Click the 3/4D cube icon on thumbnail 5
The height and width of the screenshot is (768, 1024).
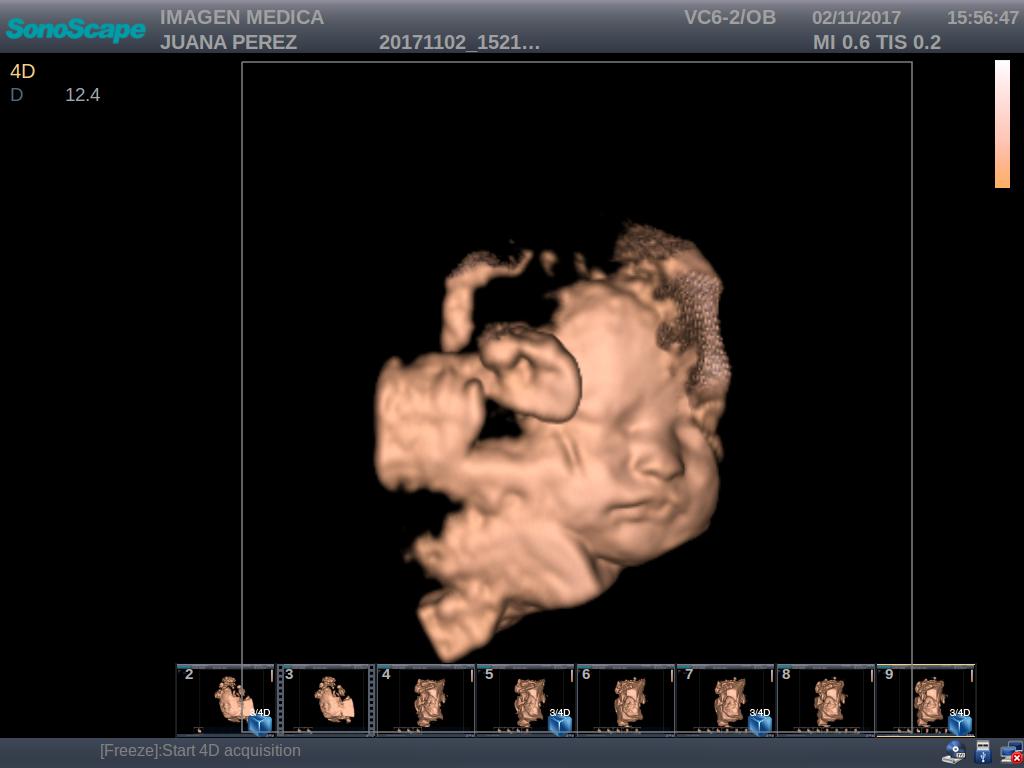click(559, 722)
